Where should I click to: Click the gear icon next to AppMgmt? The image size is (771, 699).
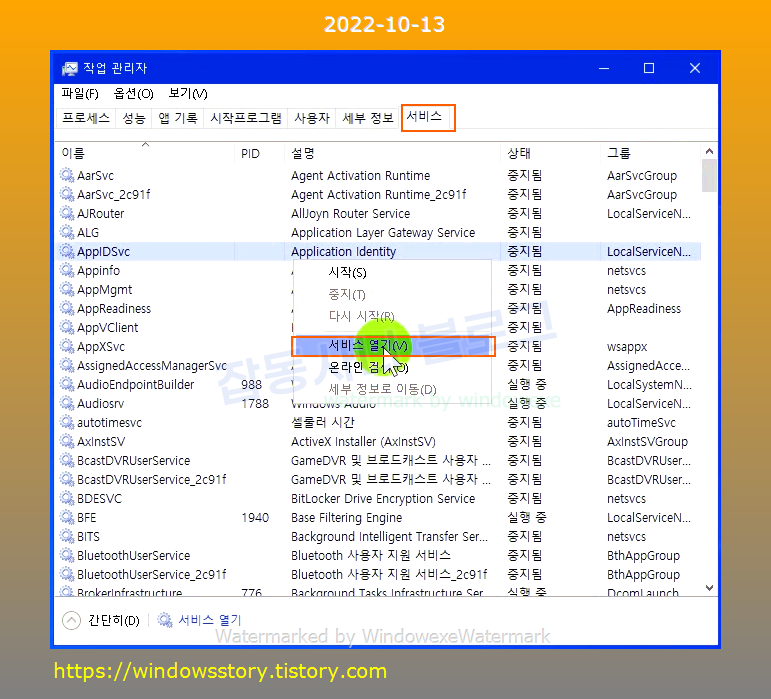(67, 289)
